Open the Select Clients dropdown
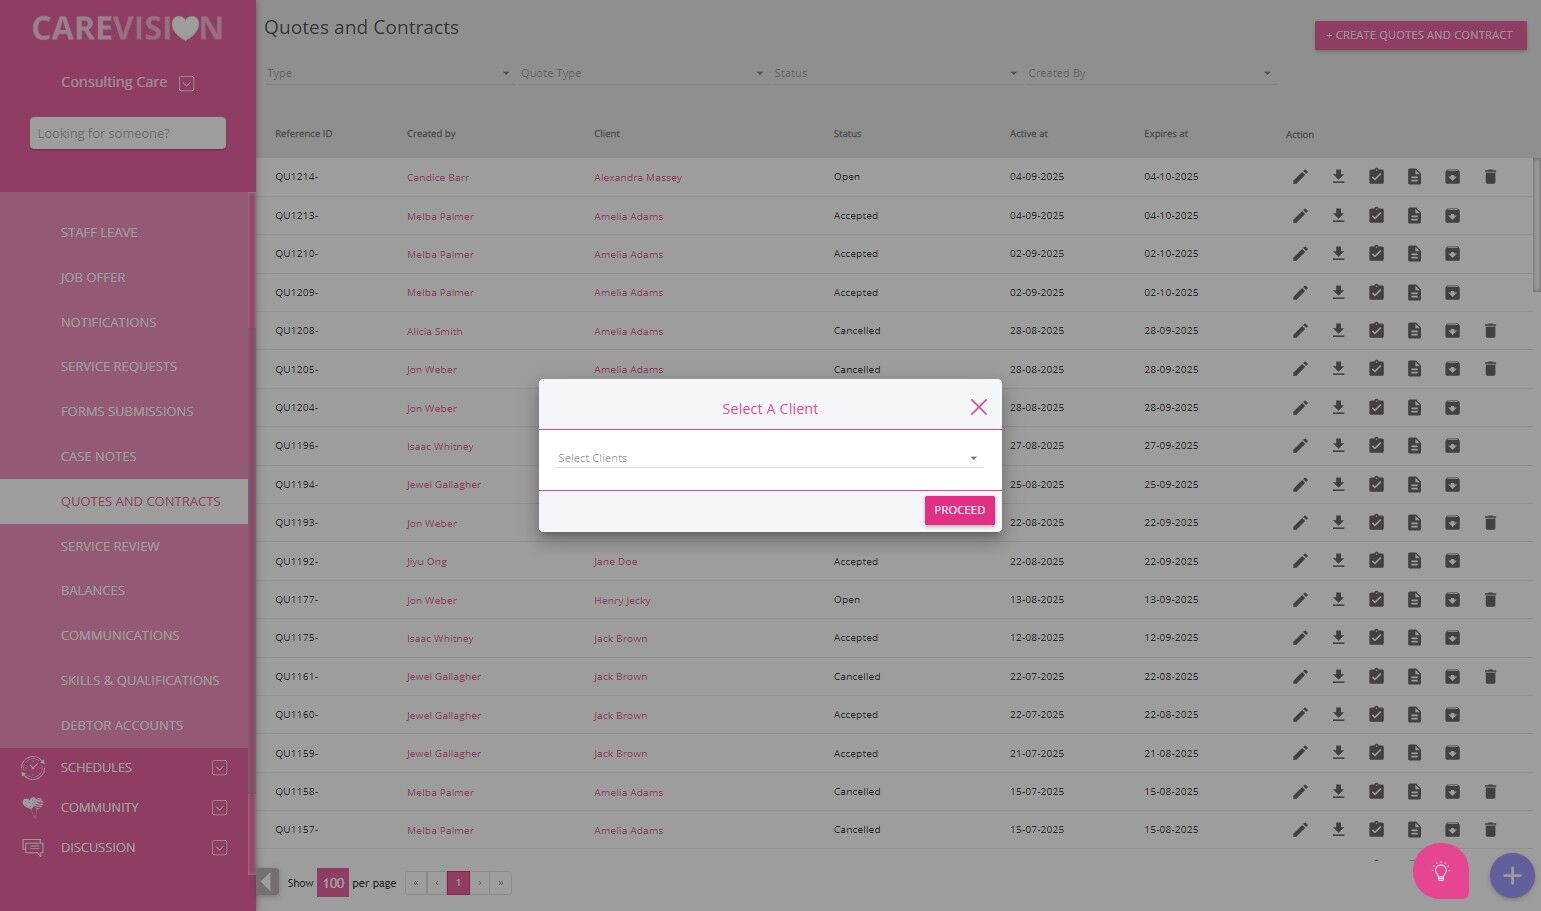 (768, 458)
